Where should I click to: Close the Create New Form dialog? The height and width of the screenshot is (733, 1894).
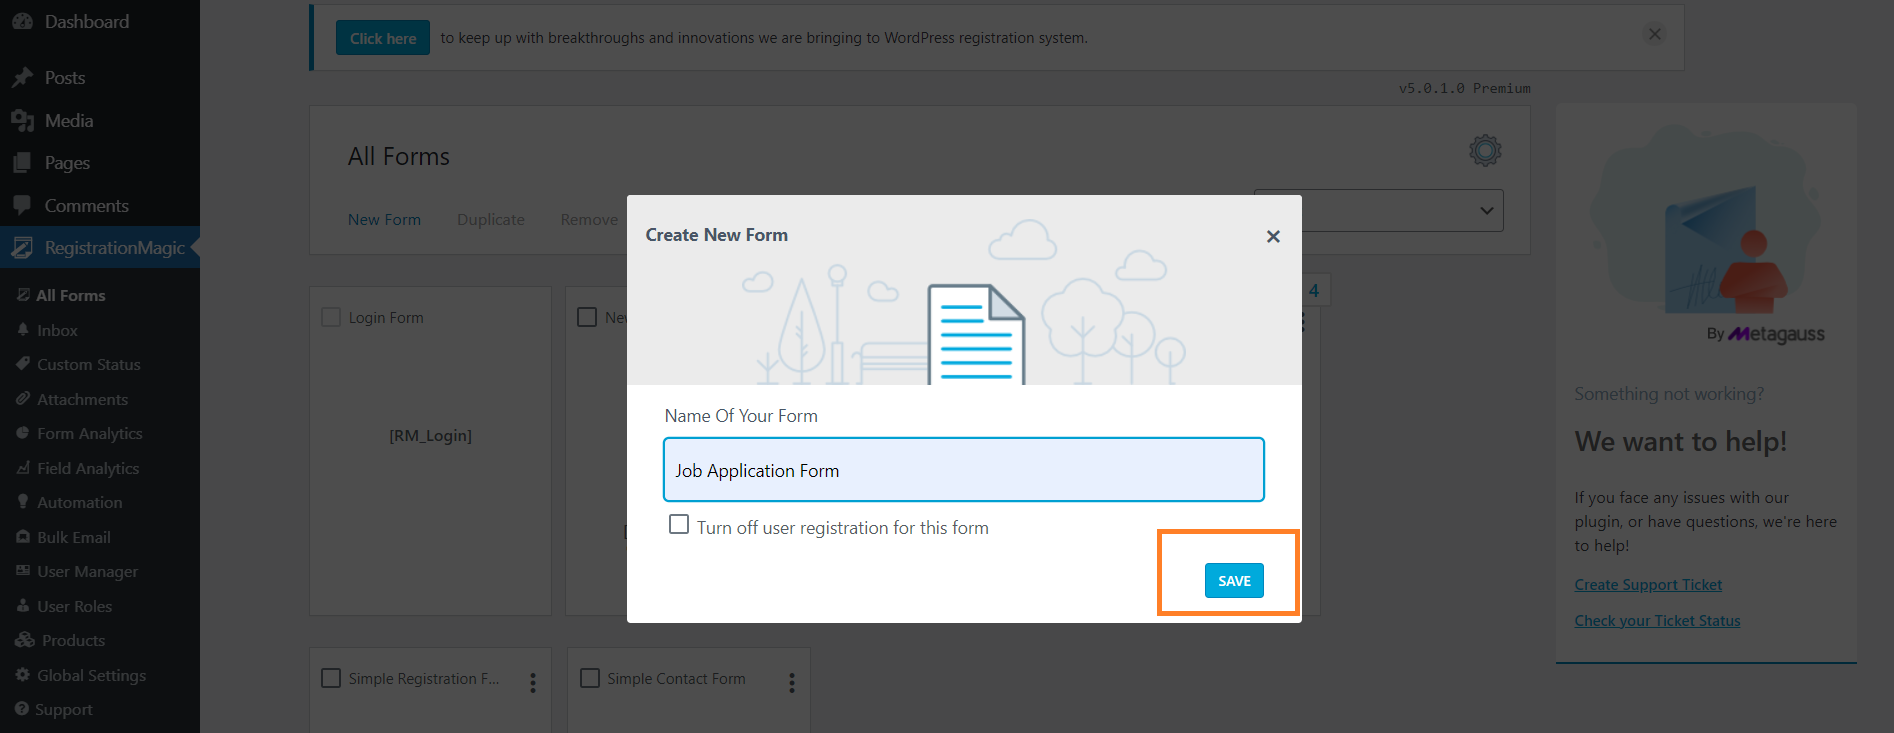coord(1273,237)
